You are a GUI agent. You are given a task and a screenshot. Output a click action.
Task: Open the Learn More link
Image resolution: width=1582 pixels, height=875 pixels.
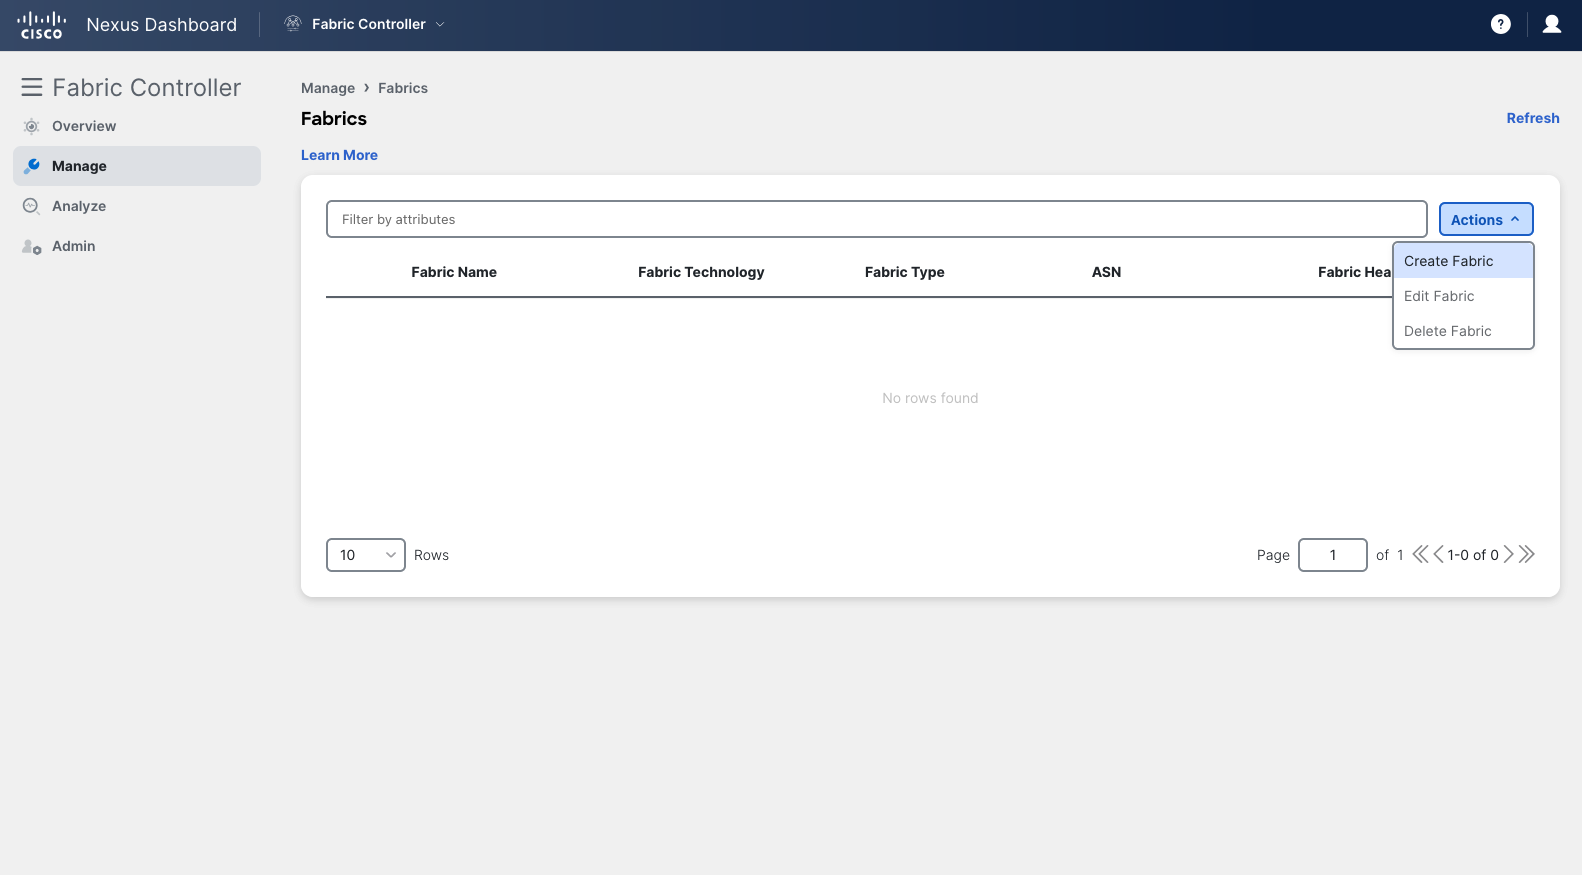[339, 155]
